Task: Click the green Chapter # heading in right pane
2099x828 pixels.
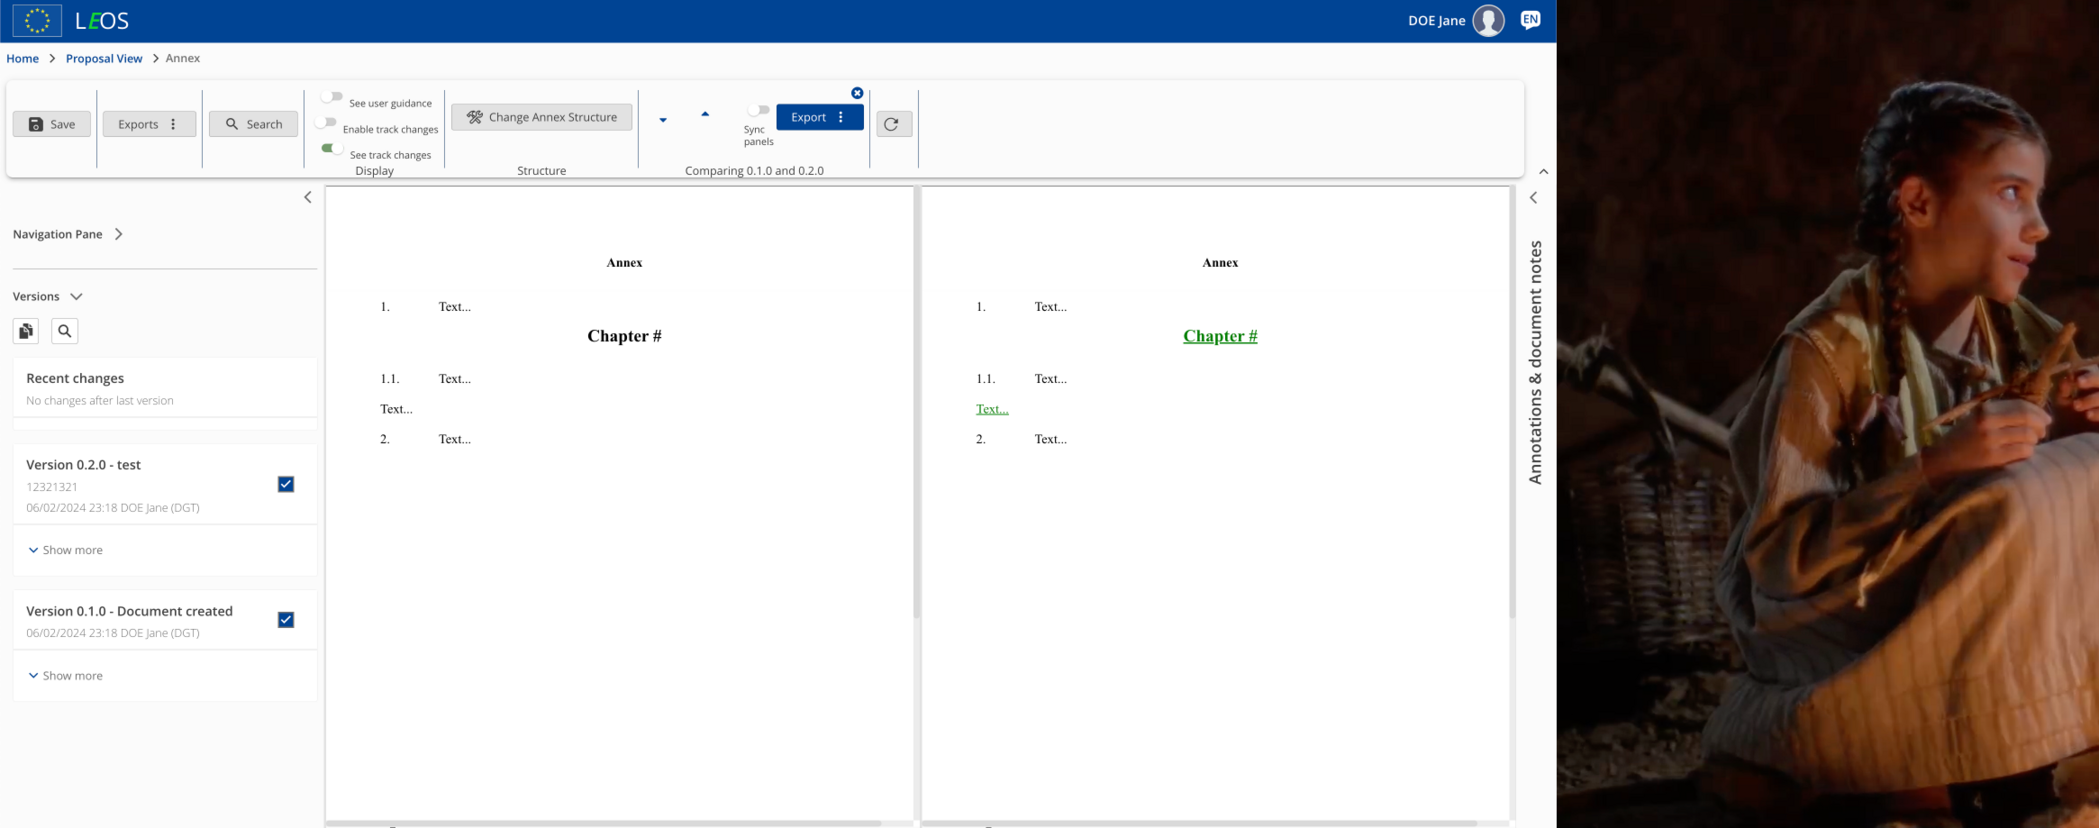Action: click(1220, 336)
